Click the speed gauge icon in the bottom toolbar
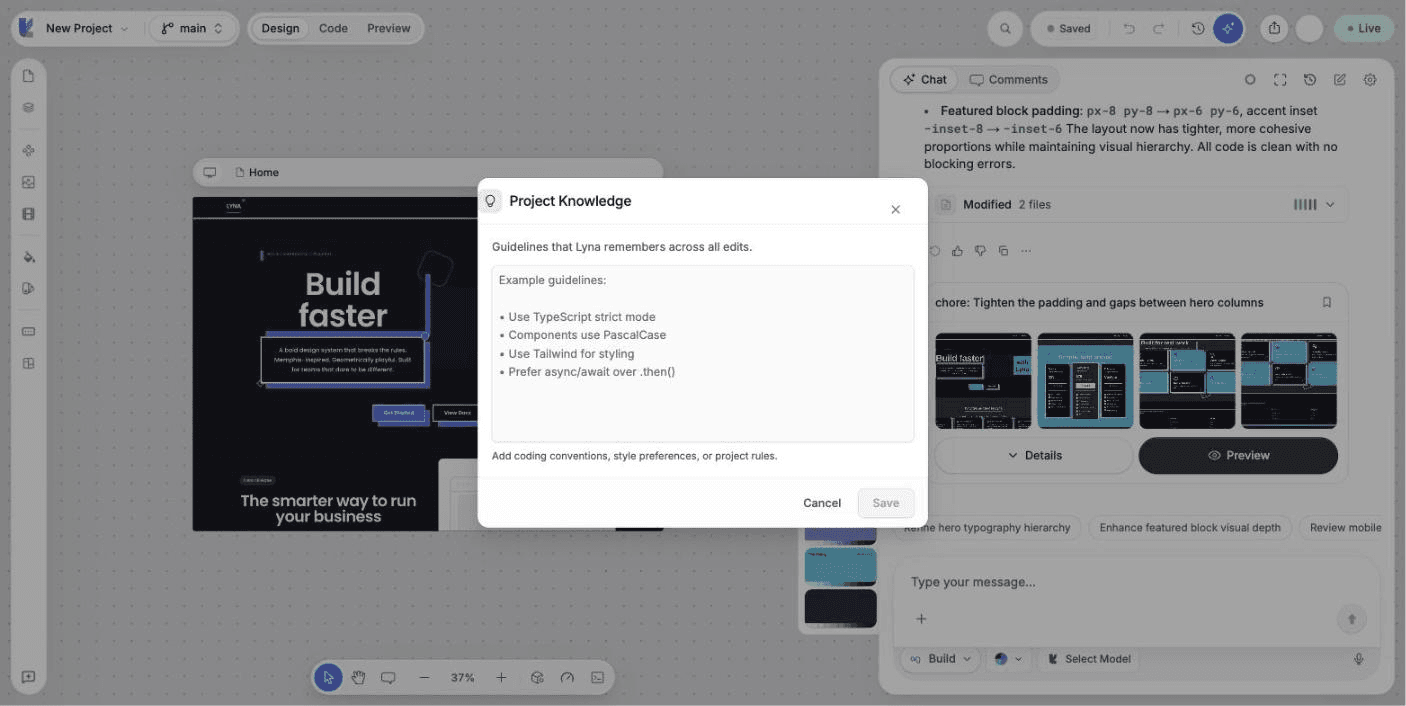The height and width of the screenshot is (706, 1406). (x=567, y=677)
